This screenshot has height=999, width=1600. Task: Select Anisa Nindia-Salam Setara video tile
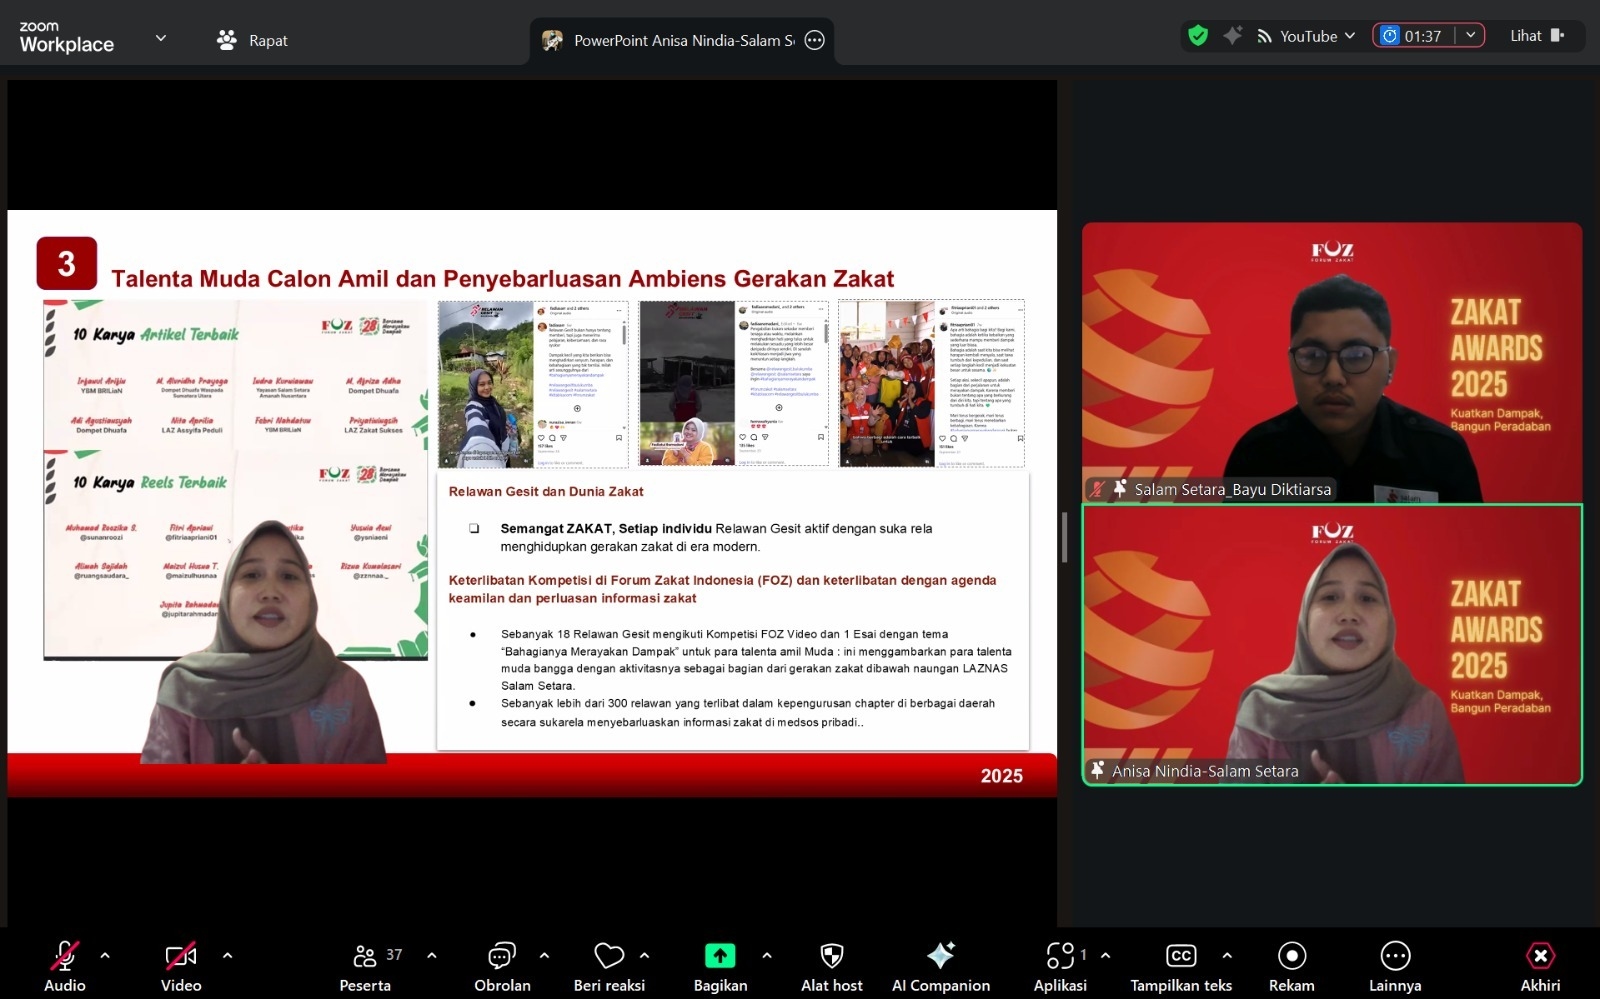1332,645
